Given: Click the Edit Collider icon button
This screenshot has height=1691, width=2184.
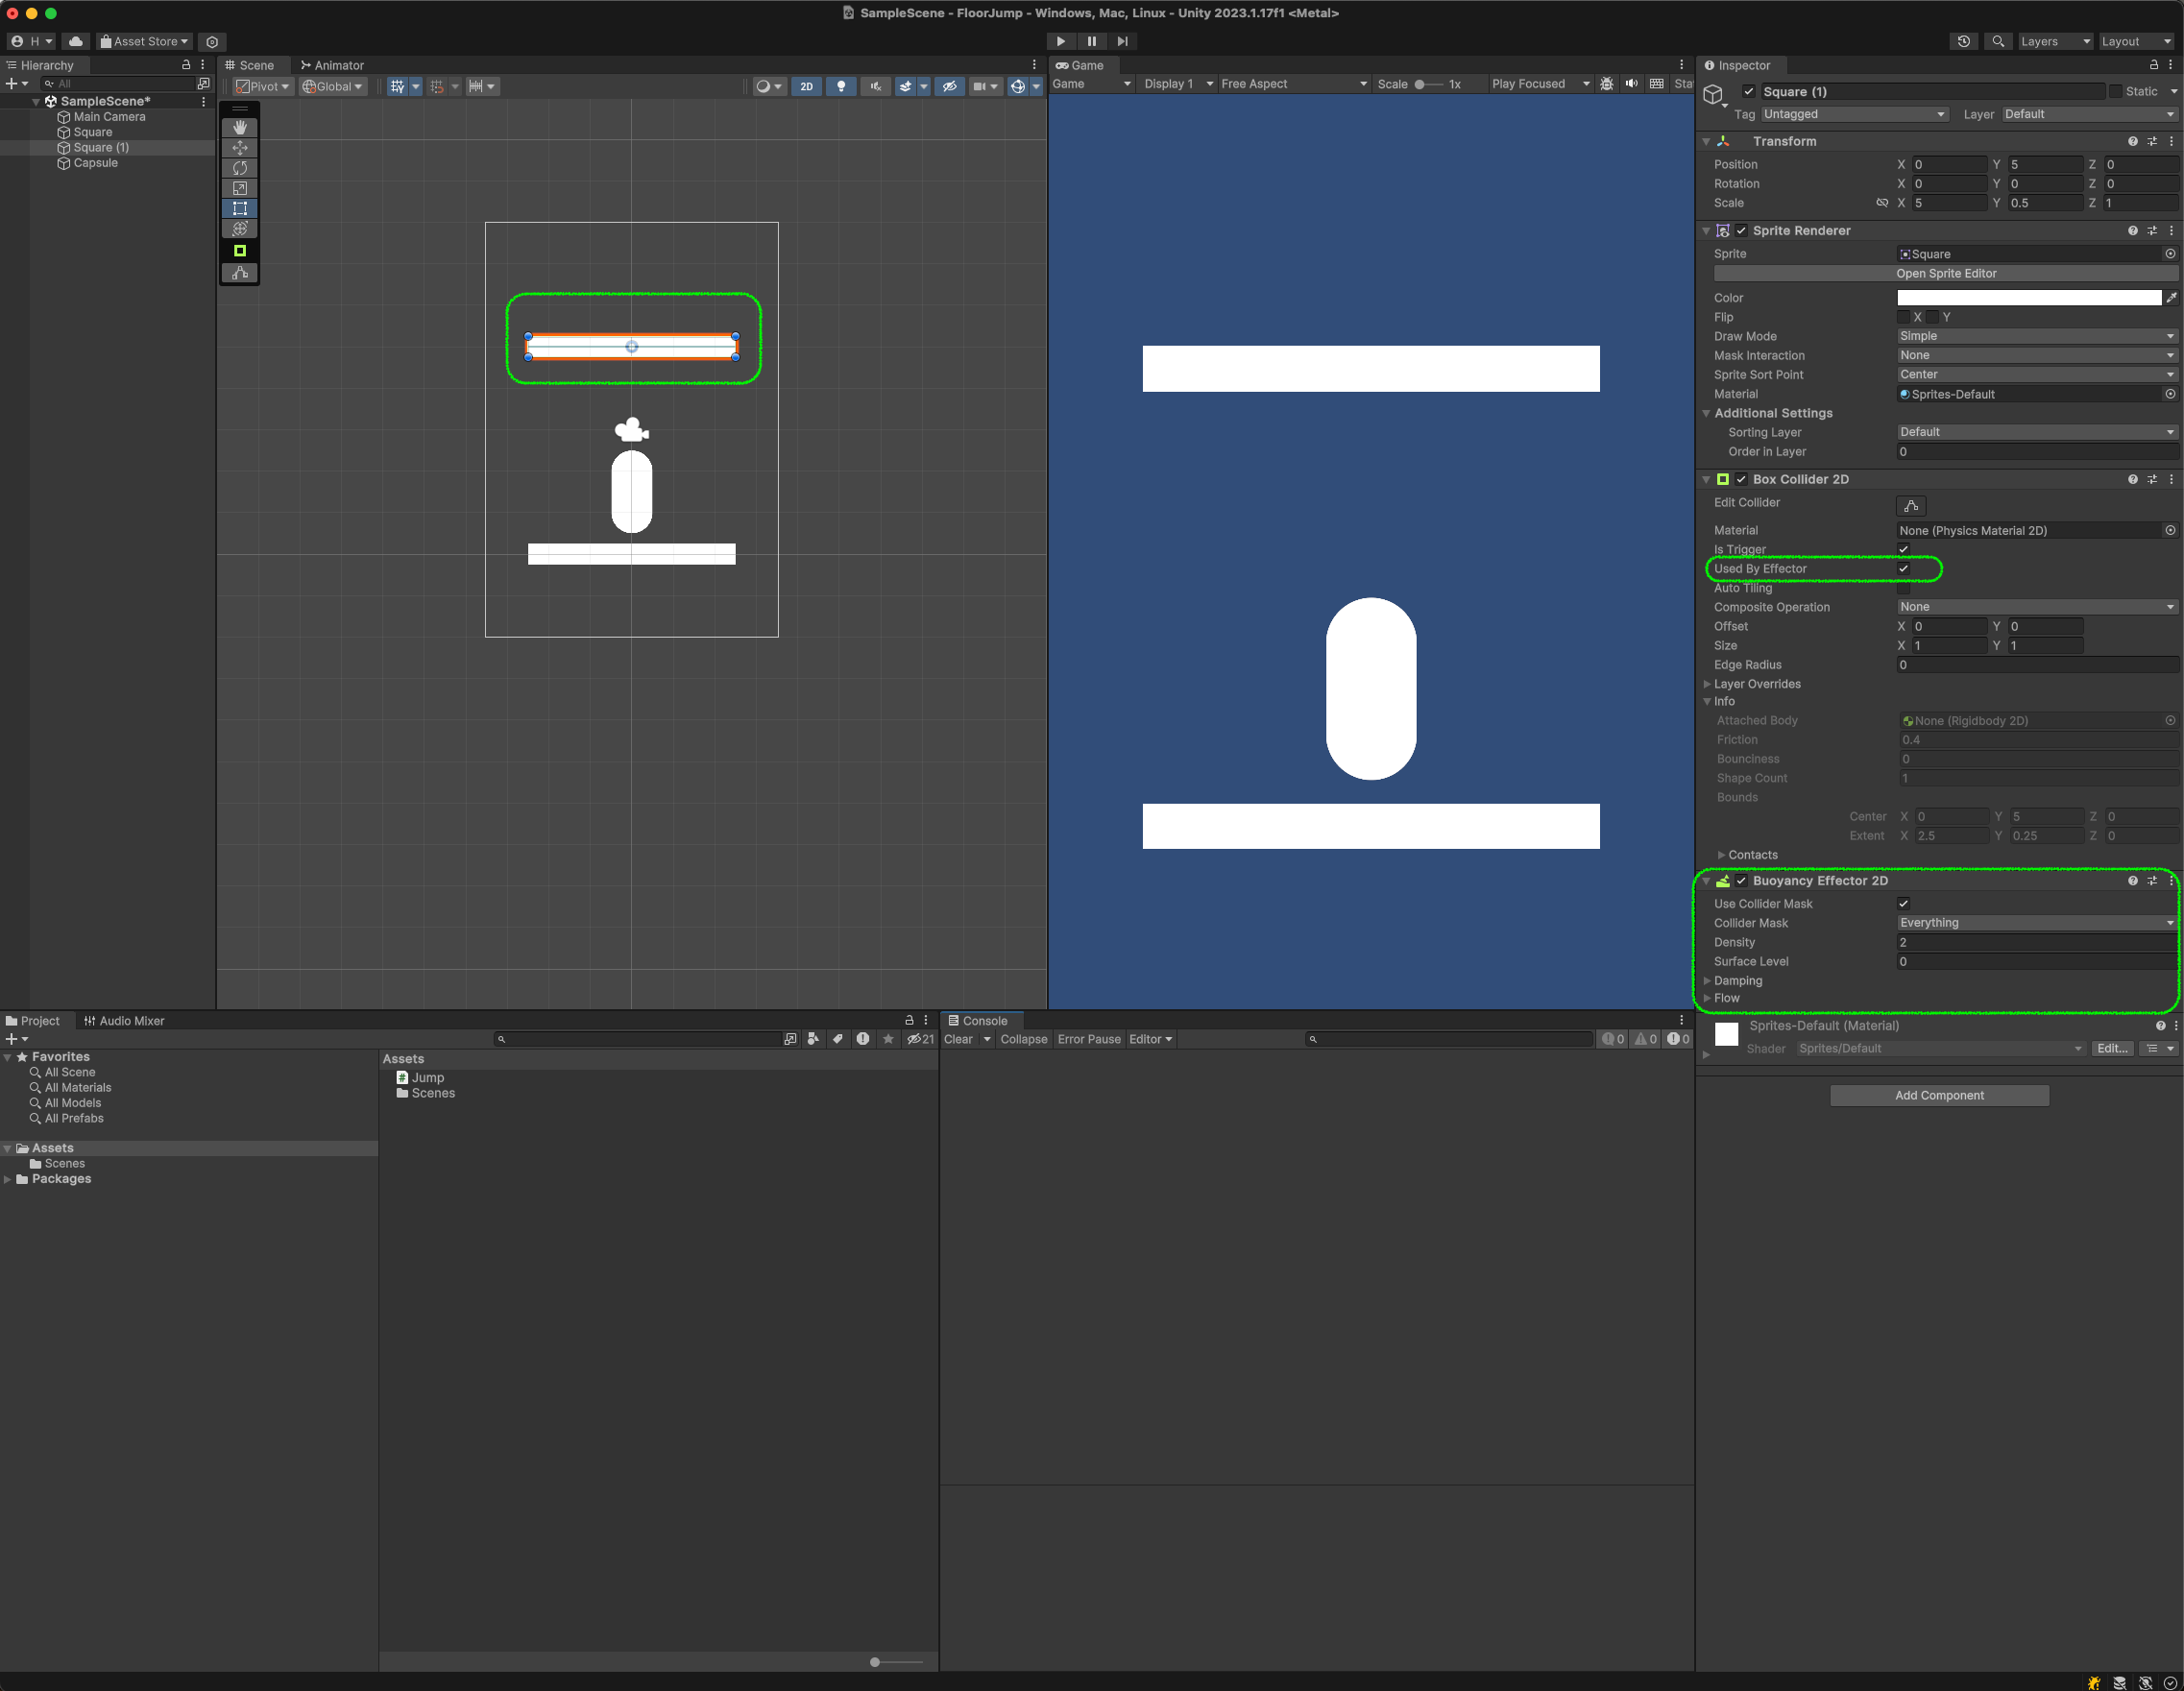Looking at the screenshot, I should tap(1910, 506).
